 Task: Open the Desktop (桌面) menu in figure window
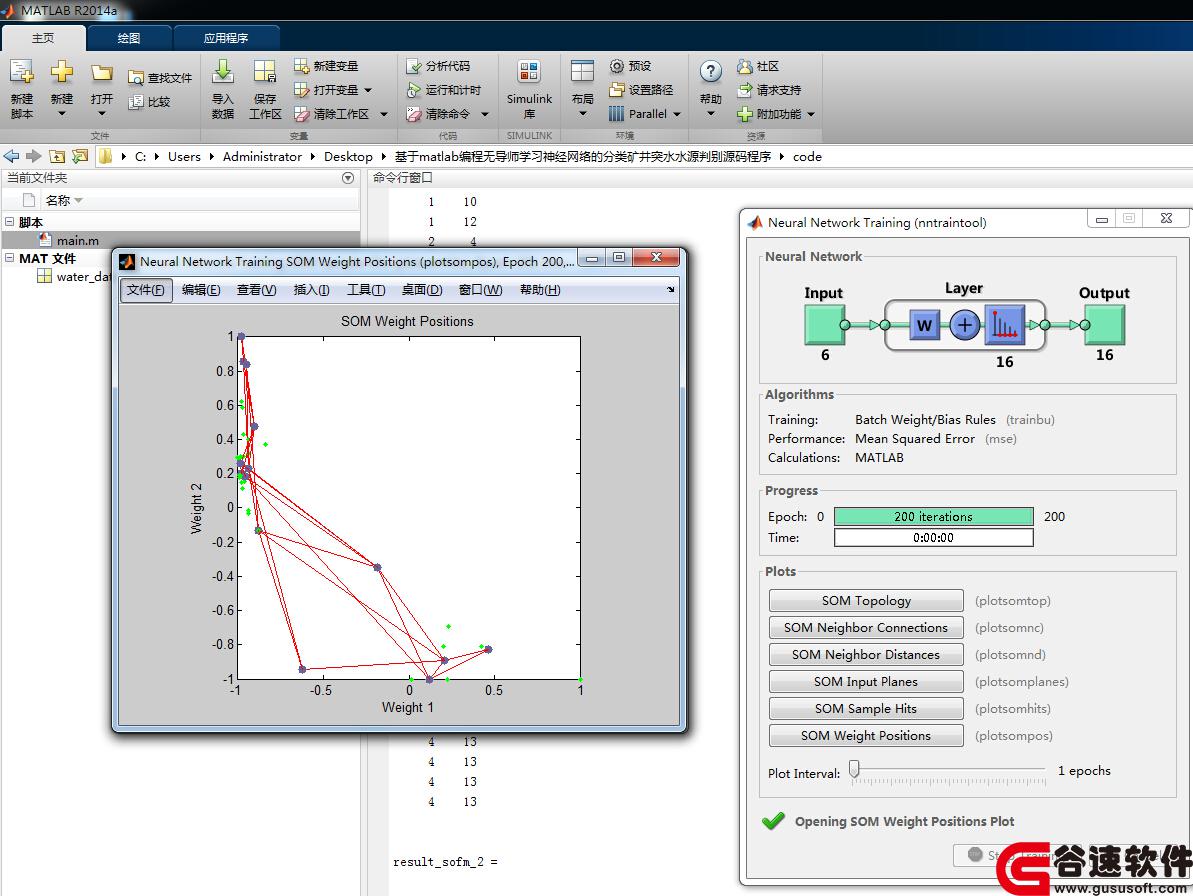(x=422, y=290)
